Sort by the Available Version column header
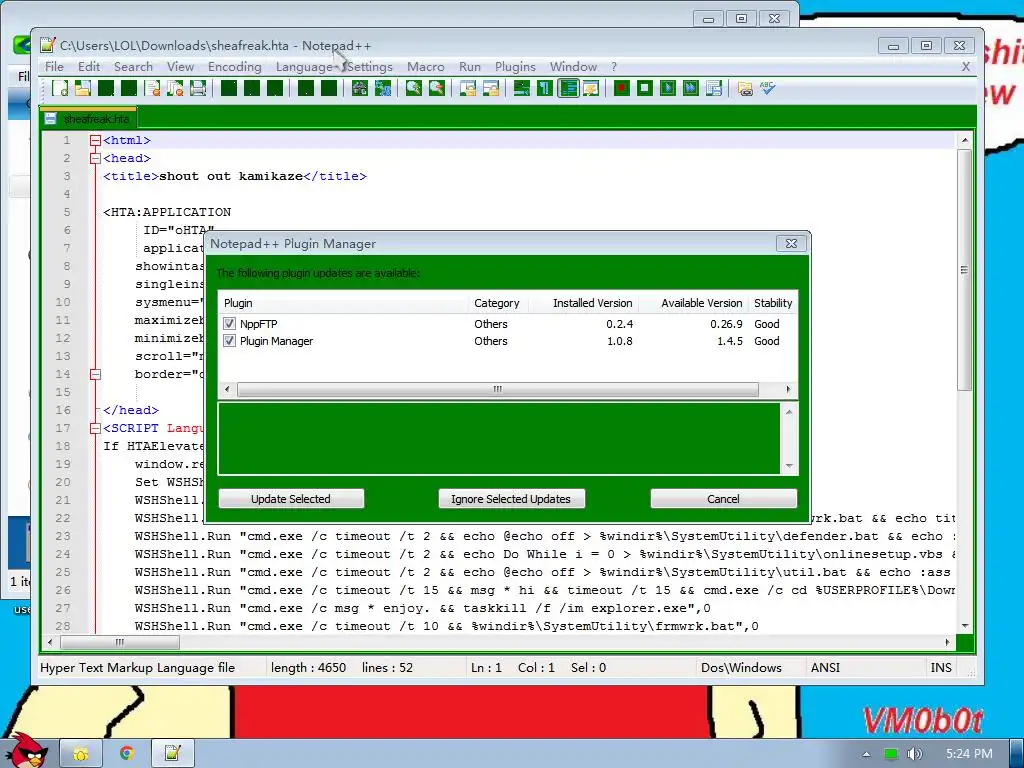Screen dimensions: 1024x768 (694, 303)
